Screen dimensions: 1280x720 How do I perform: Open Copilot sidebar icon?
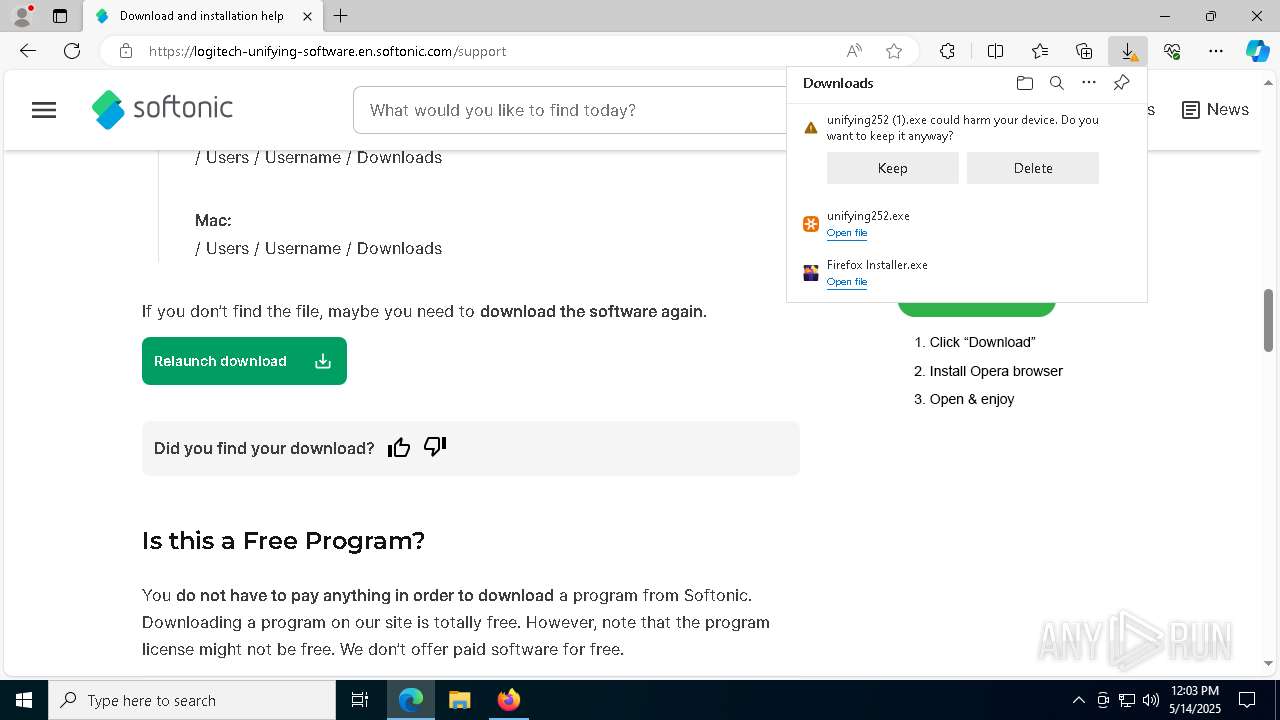point(1257,51)
